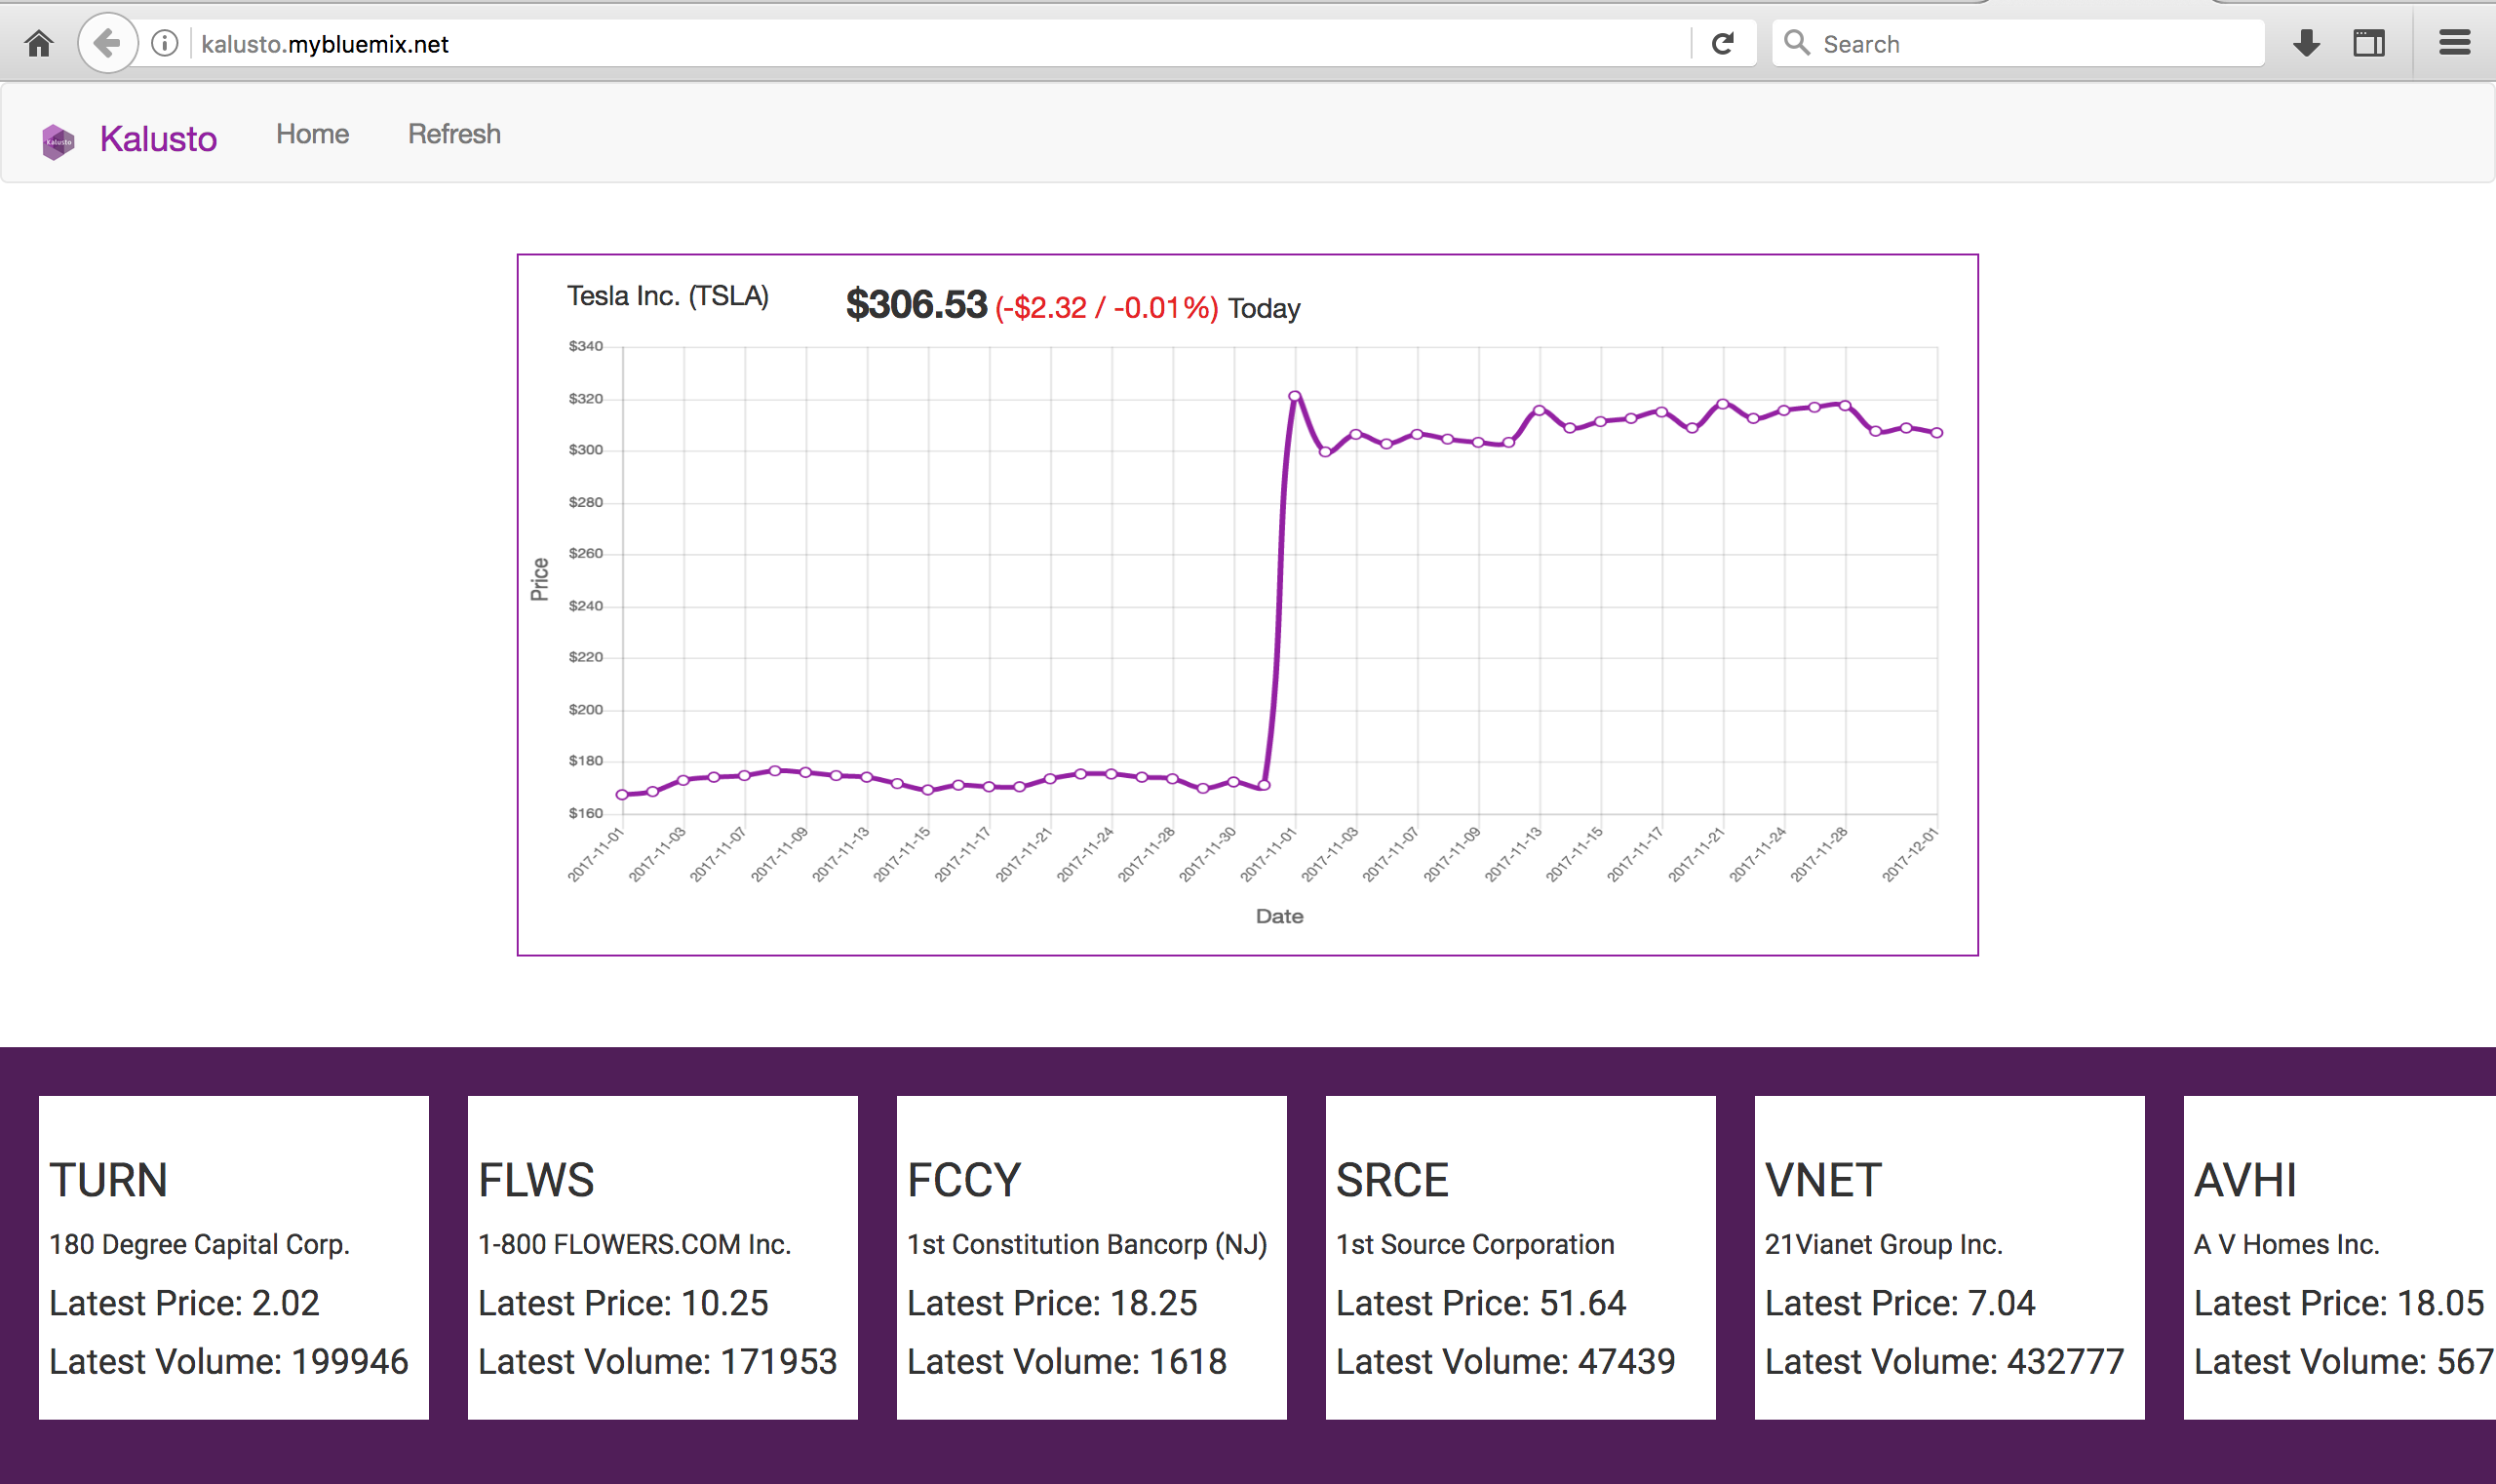Click the Kalusto hexagon logo icon

(x=58, y=141)
